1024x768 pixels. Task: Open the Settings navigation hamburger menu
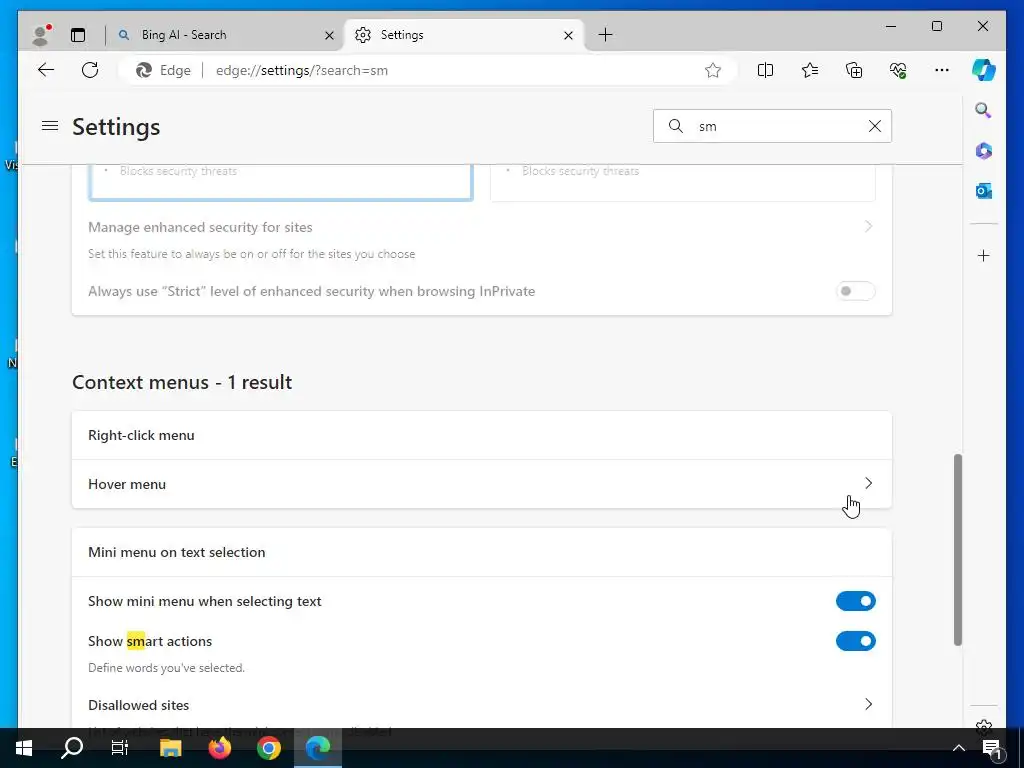click(x=50, y=125)
